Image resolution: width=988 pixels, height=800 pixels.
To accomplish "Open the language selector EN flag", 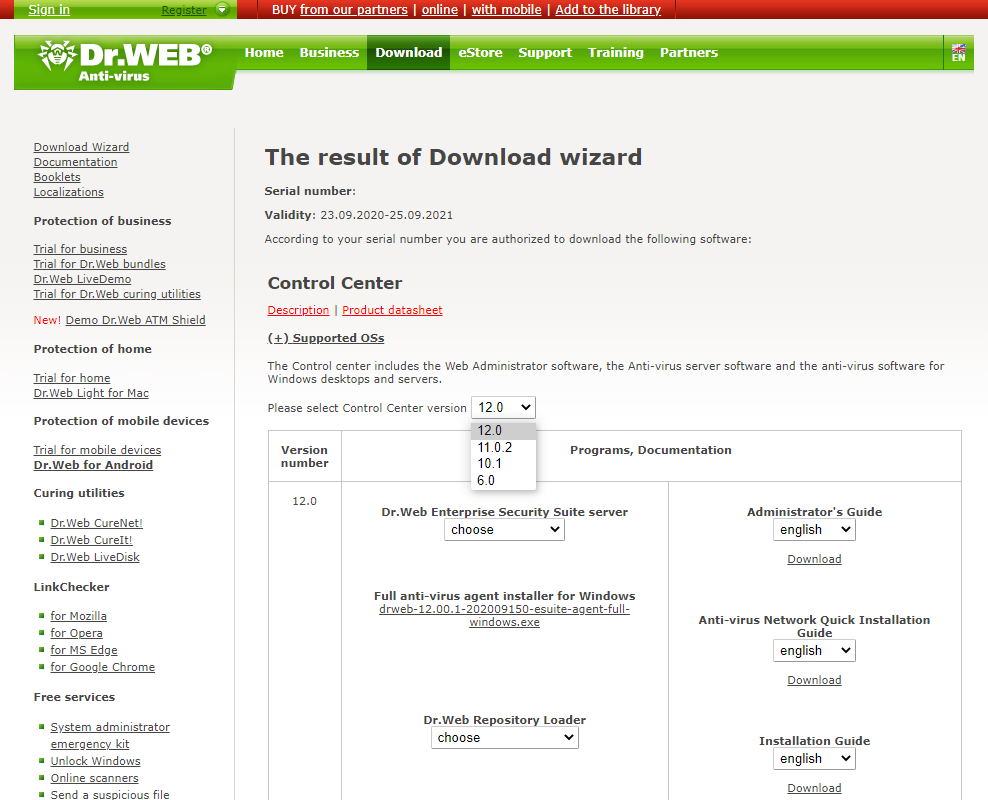I will point(958,52).
